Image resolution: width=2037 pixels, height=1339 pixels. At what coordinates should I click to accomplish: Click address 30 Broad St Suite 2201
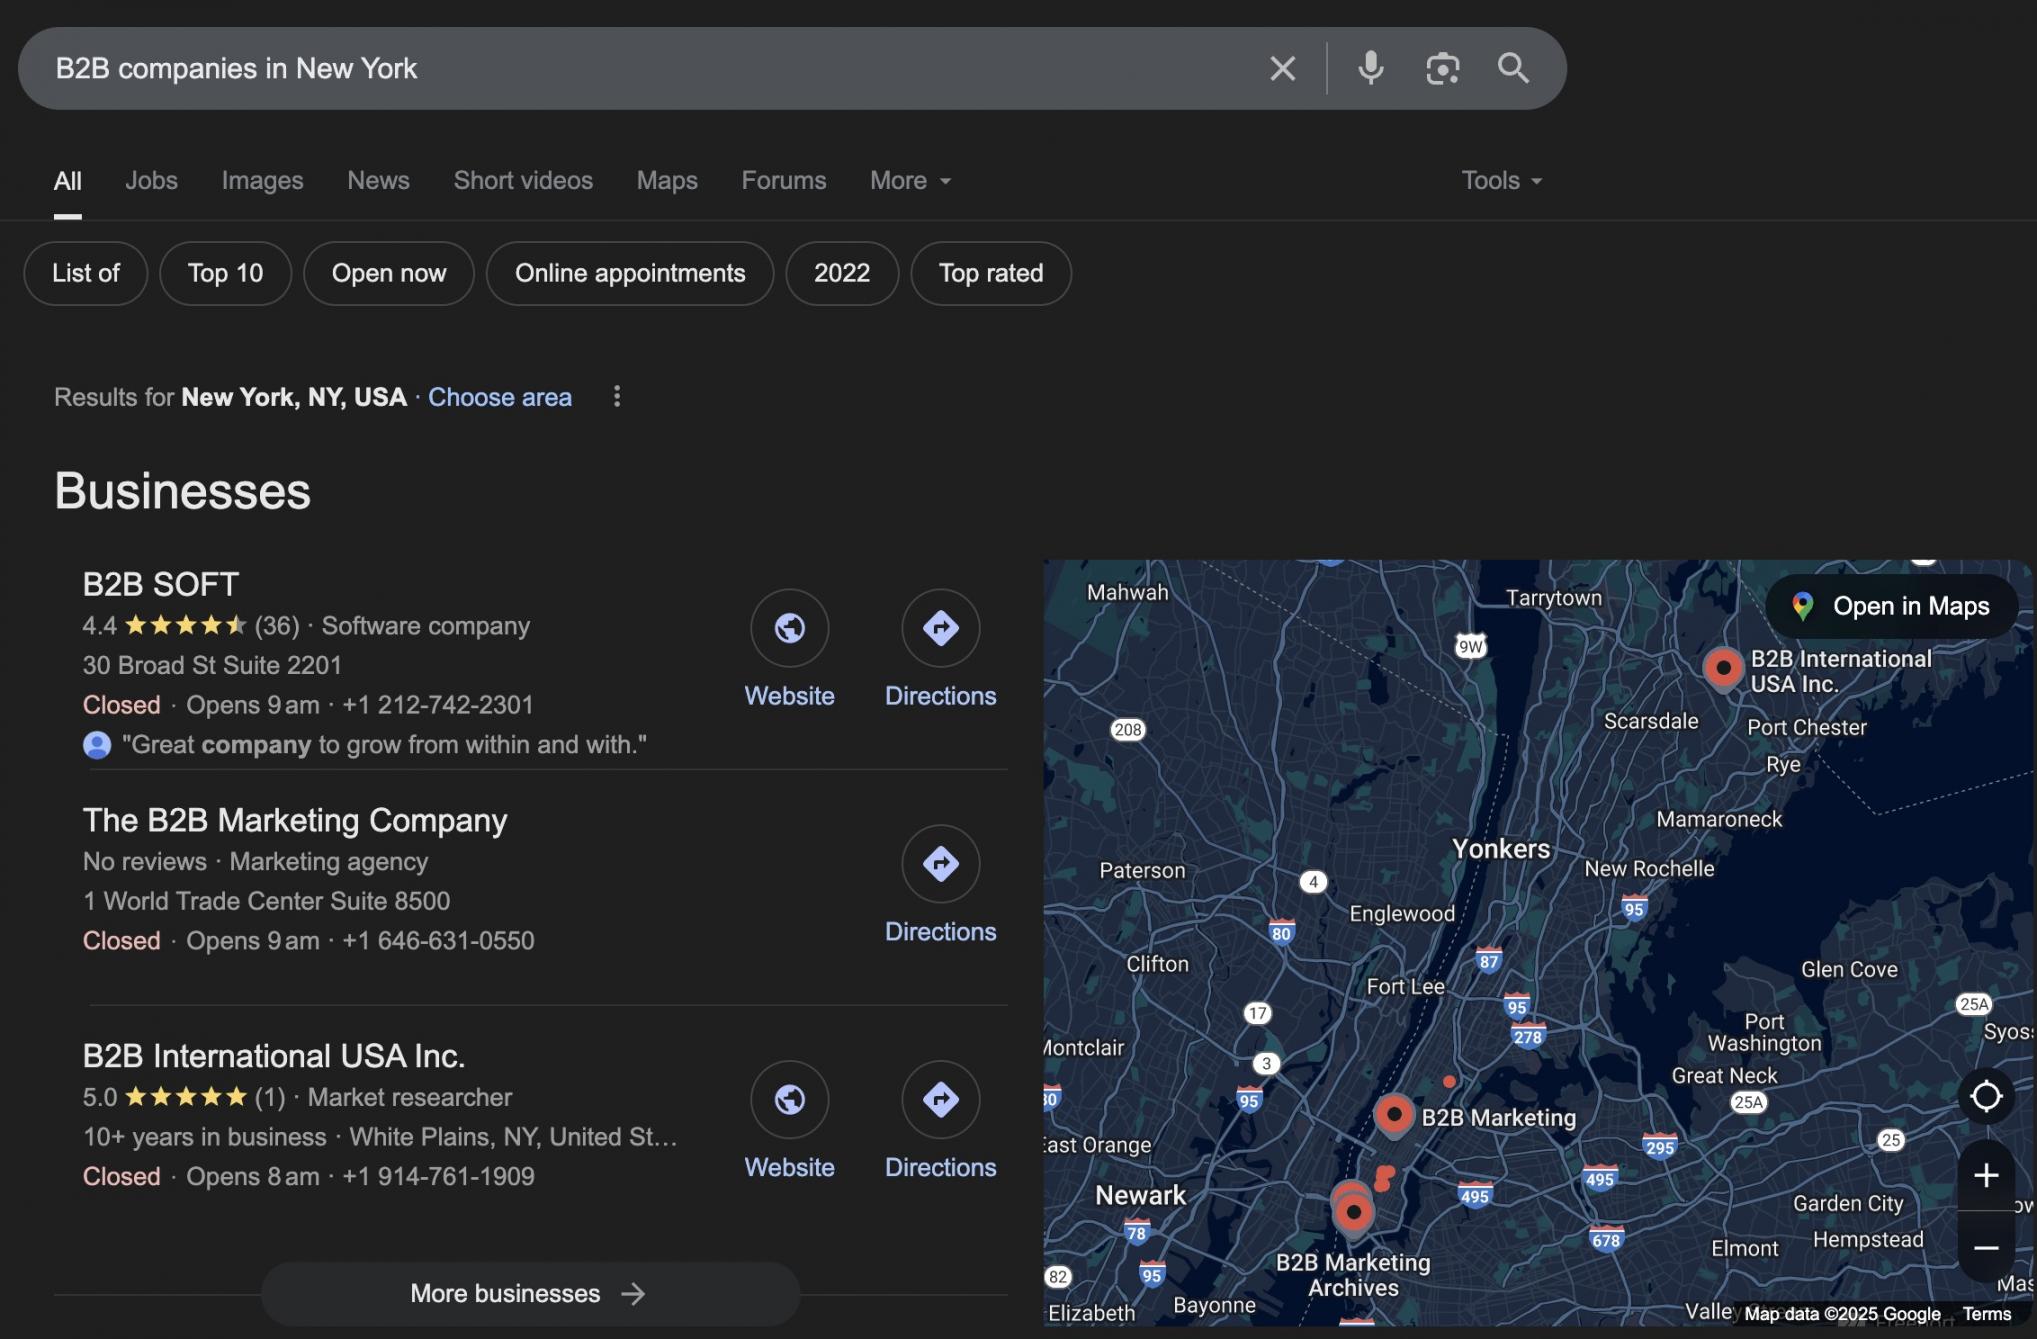click(212, 666)
